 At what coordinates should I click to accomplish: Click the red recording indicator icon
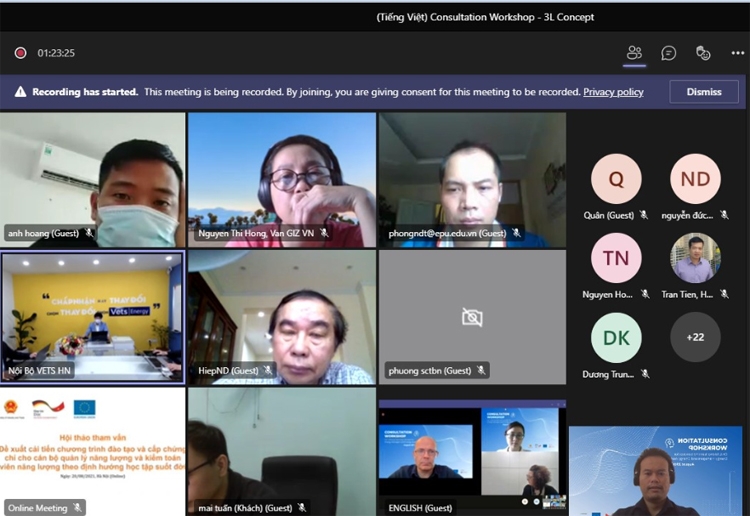[x=21, y=53]
